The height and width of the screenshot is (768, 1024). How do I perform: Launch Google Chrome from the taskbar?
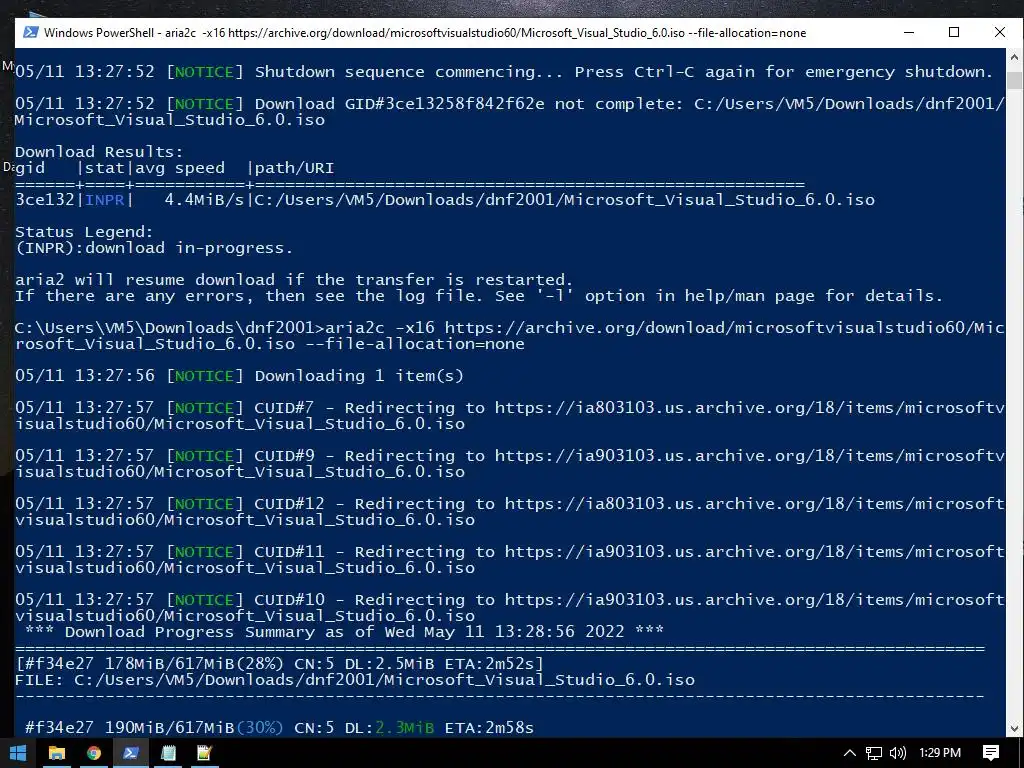94,753
